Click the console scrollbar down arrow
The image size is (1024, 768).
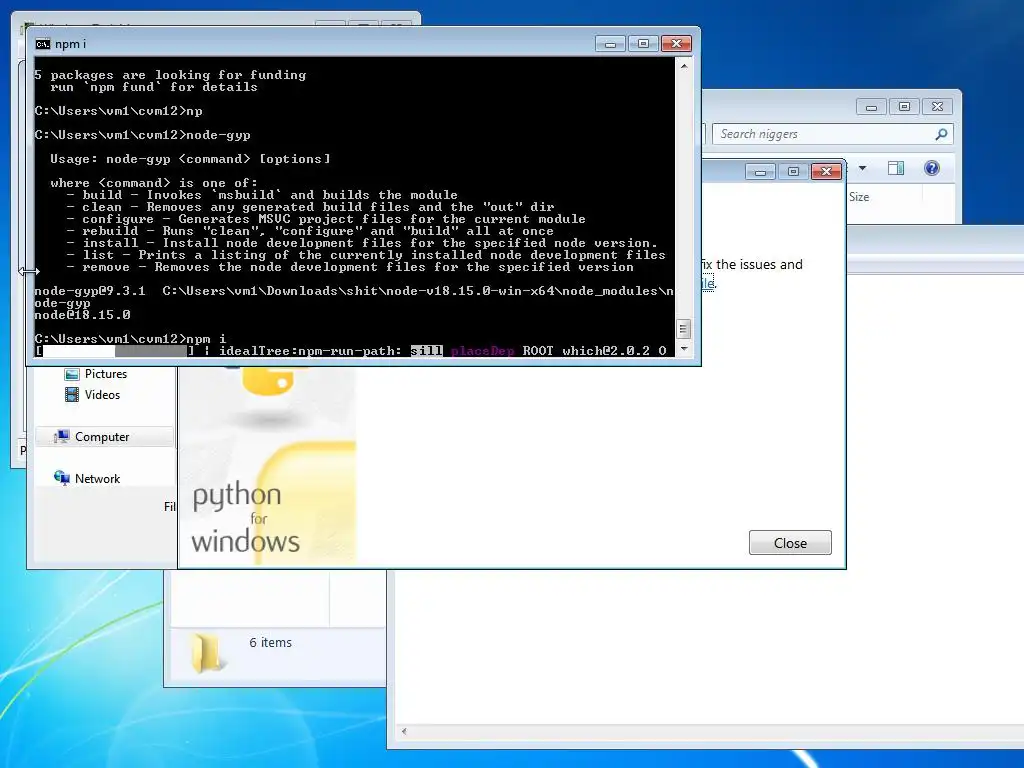tap(683, 349)
